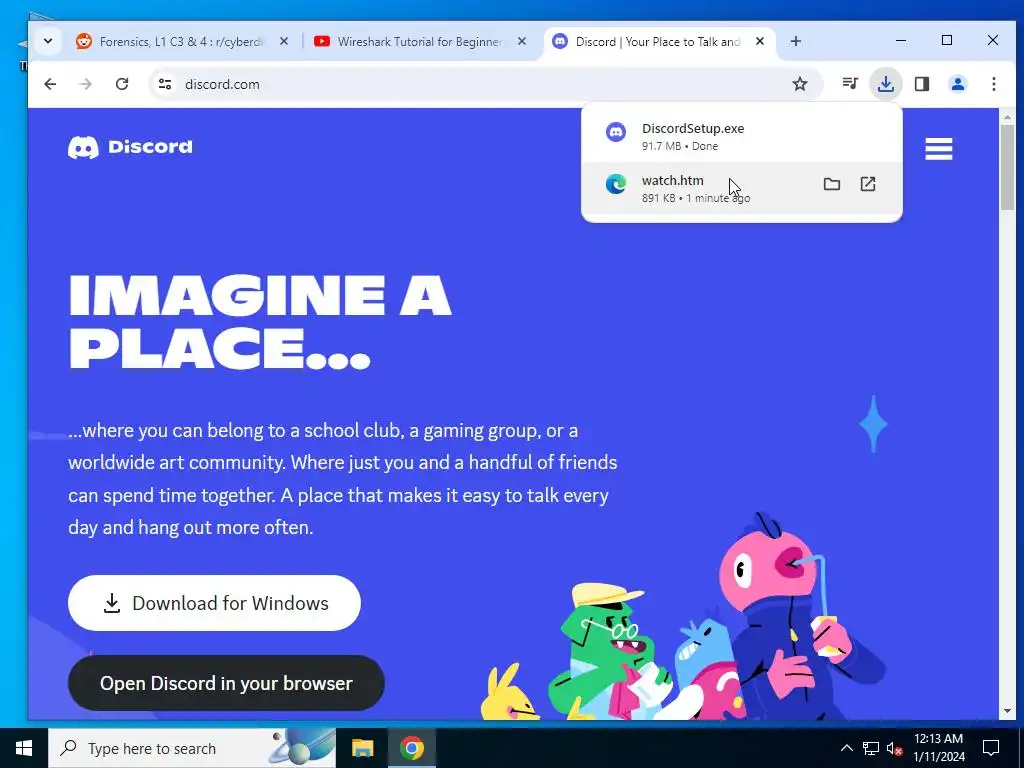
Task: Close the Forensics Reddit tab
Action: pyautogui.click(x=283, y=41)
